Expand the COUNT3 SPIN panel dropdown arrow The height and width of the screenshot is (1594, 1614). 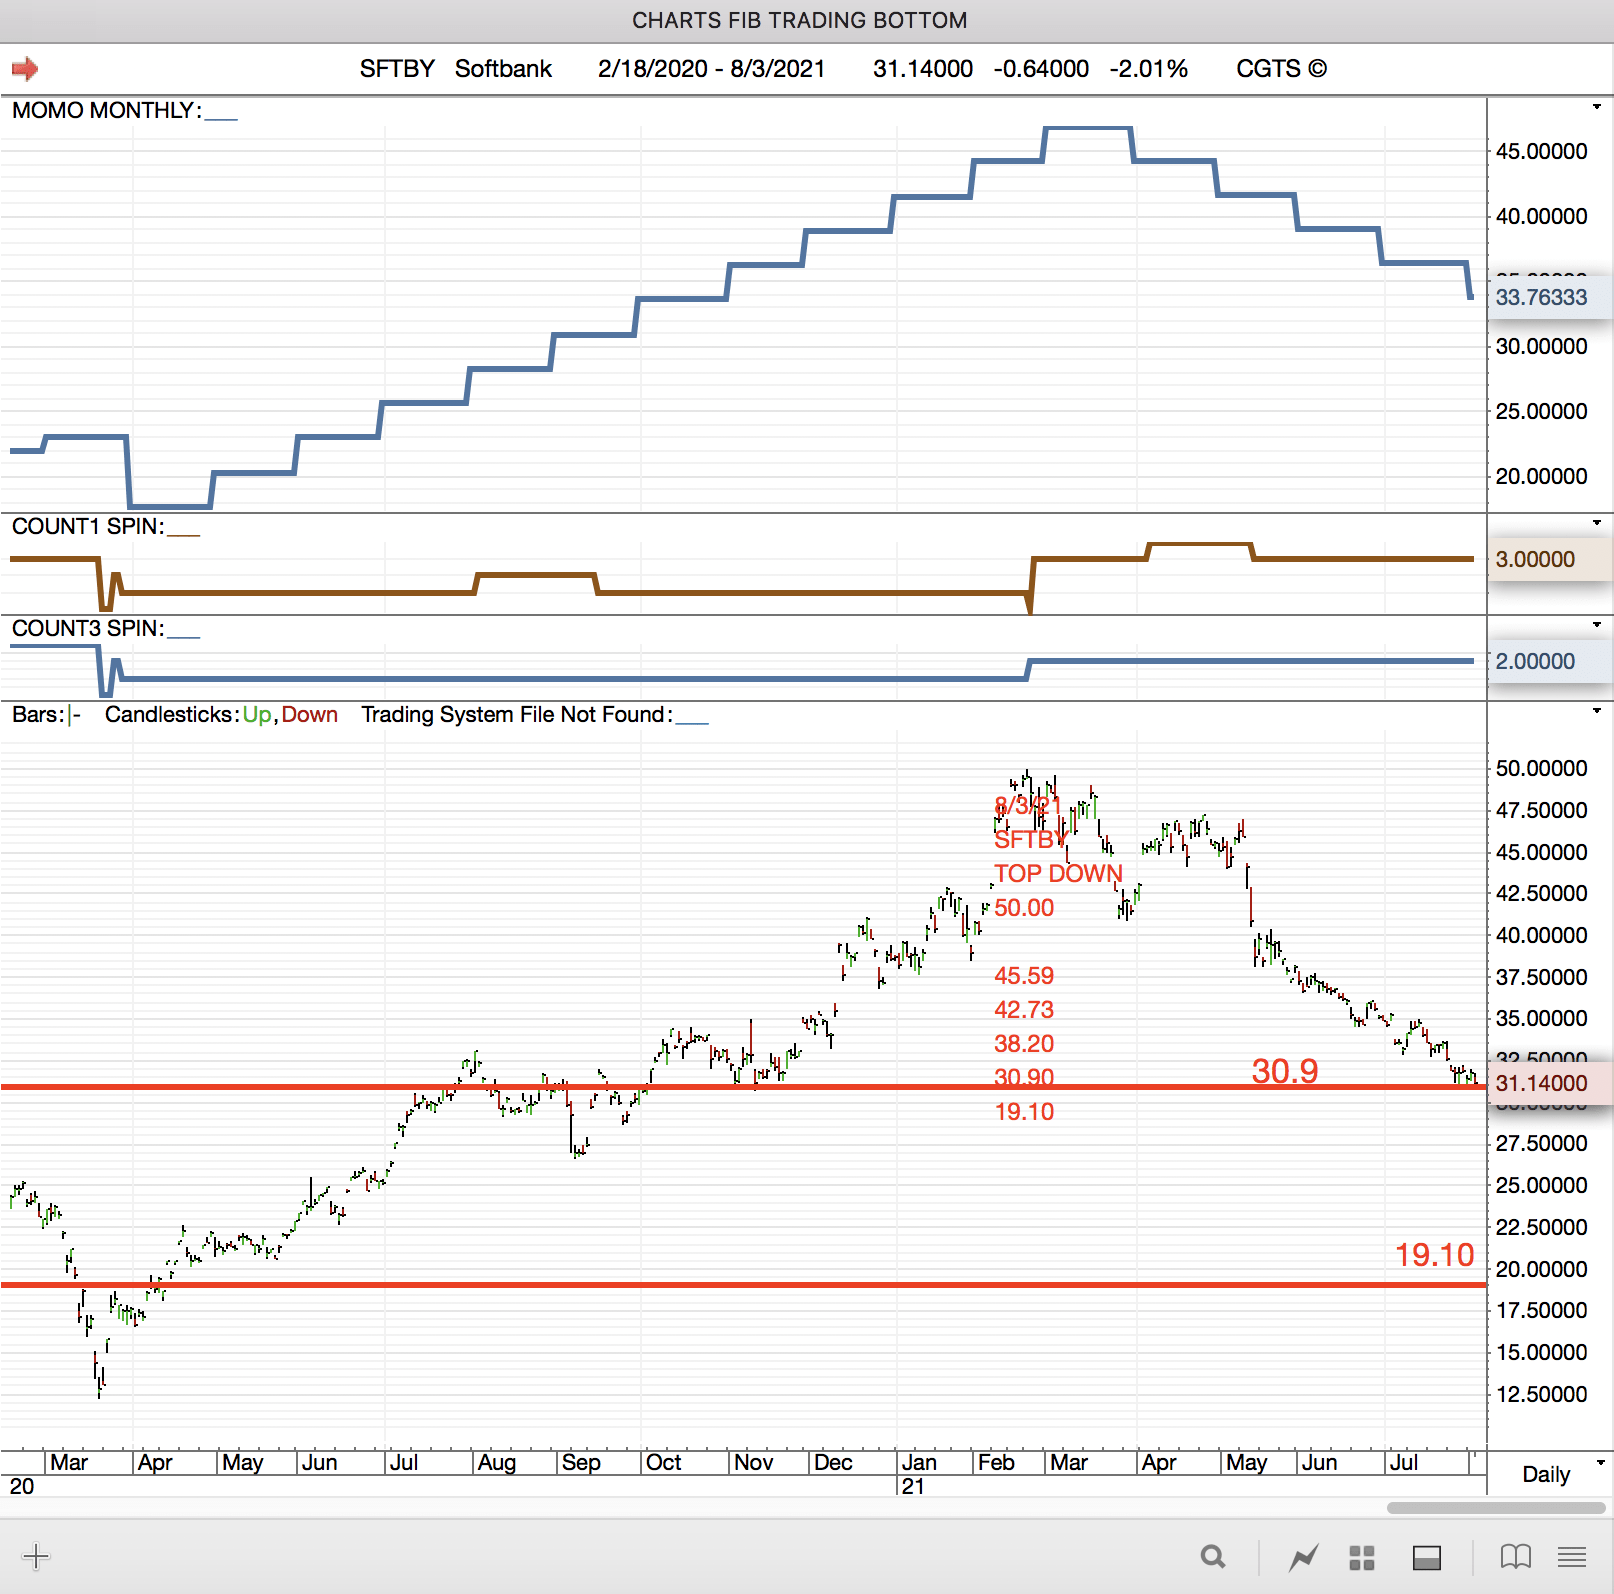click(1597, 625)
